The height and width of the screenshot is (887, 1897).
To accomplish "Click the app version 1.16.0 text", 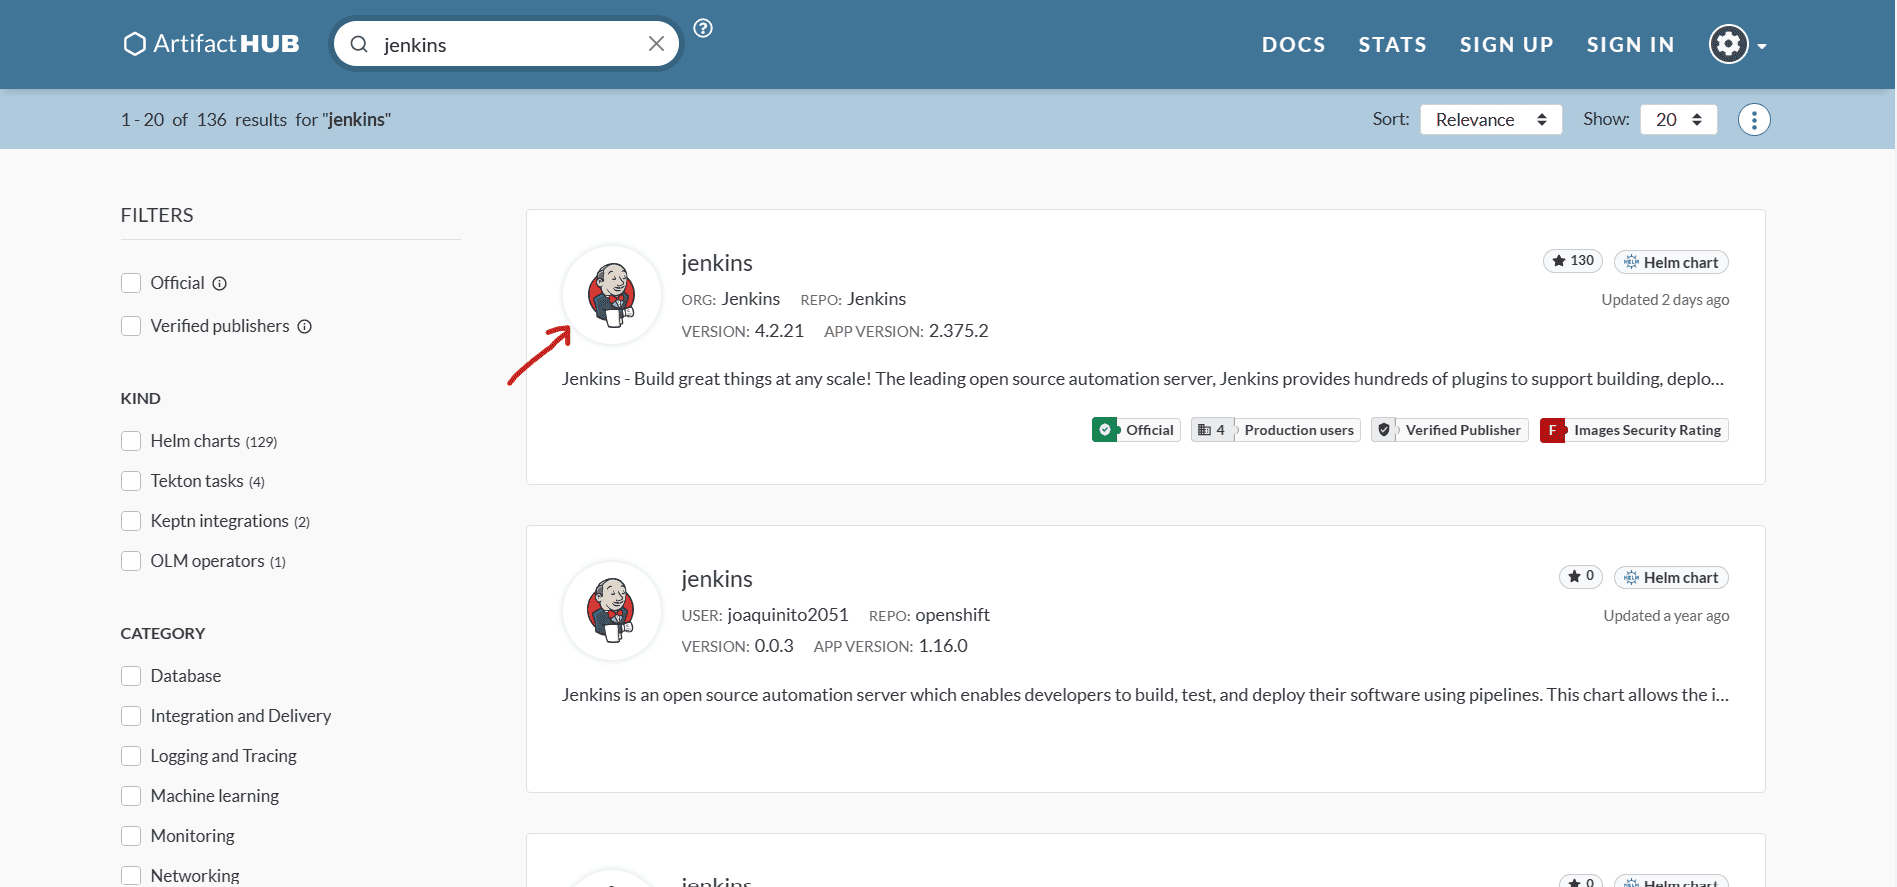I will (x=943, y=646).
